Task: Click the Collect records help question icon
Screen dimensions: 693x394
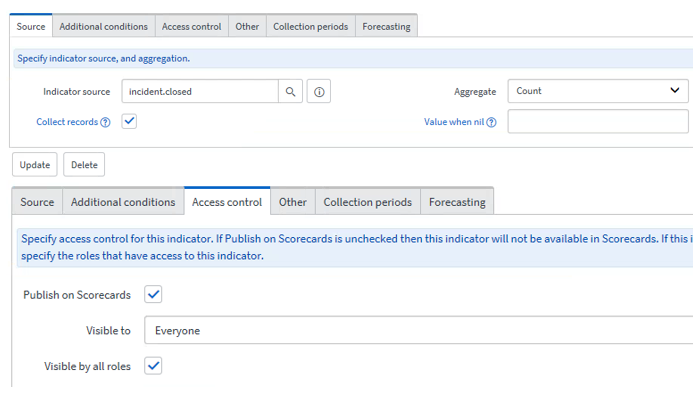Action: (105, 122)
